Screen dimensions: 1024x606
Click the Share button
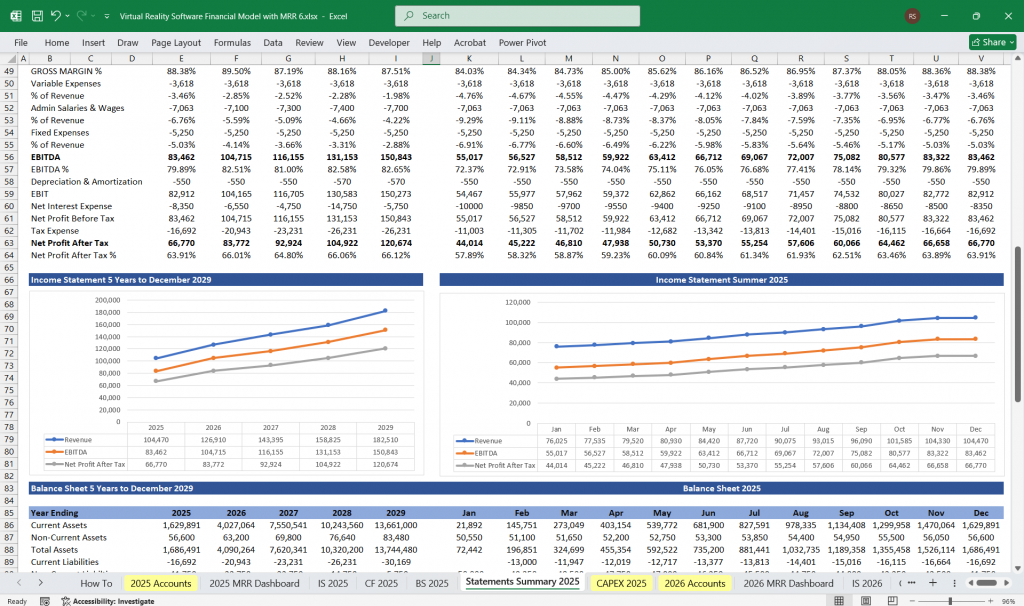pos(988,42)
